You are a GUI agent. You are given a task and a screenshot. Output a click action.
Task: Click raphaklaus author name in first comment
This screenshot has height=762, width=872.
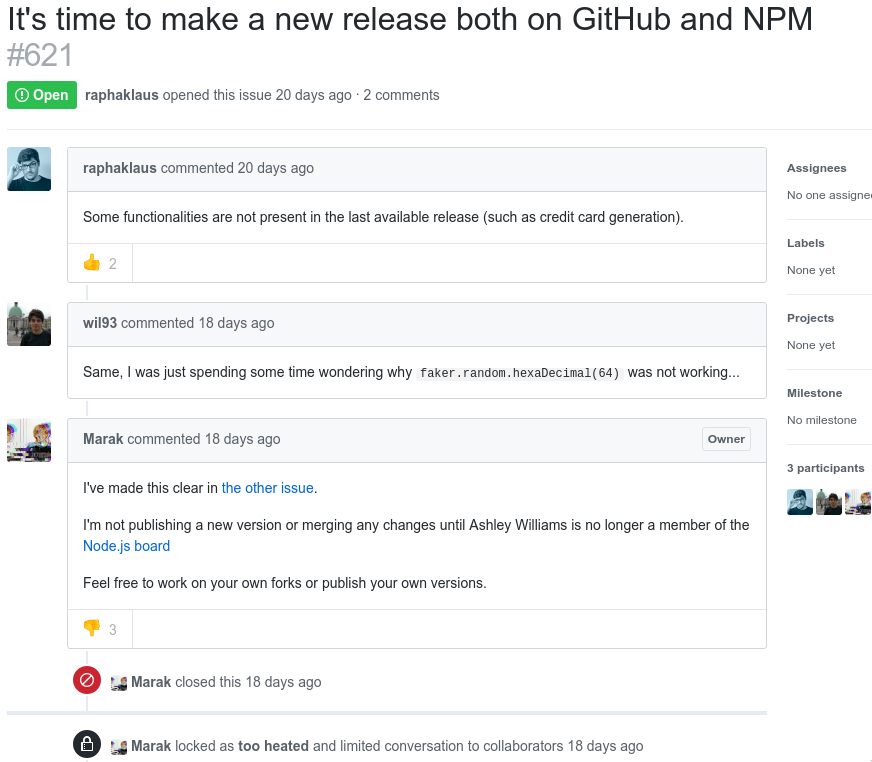pos(120,168)
